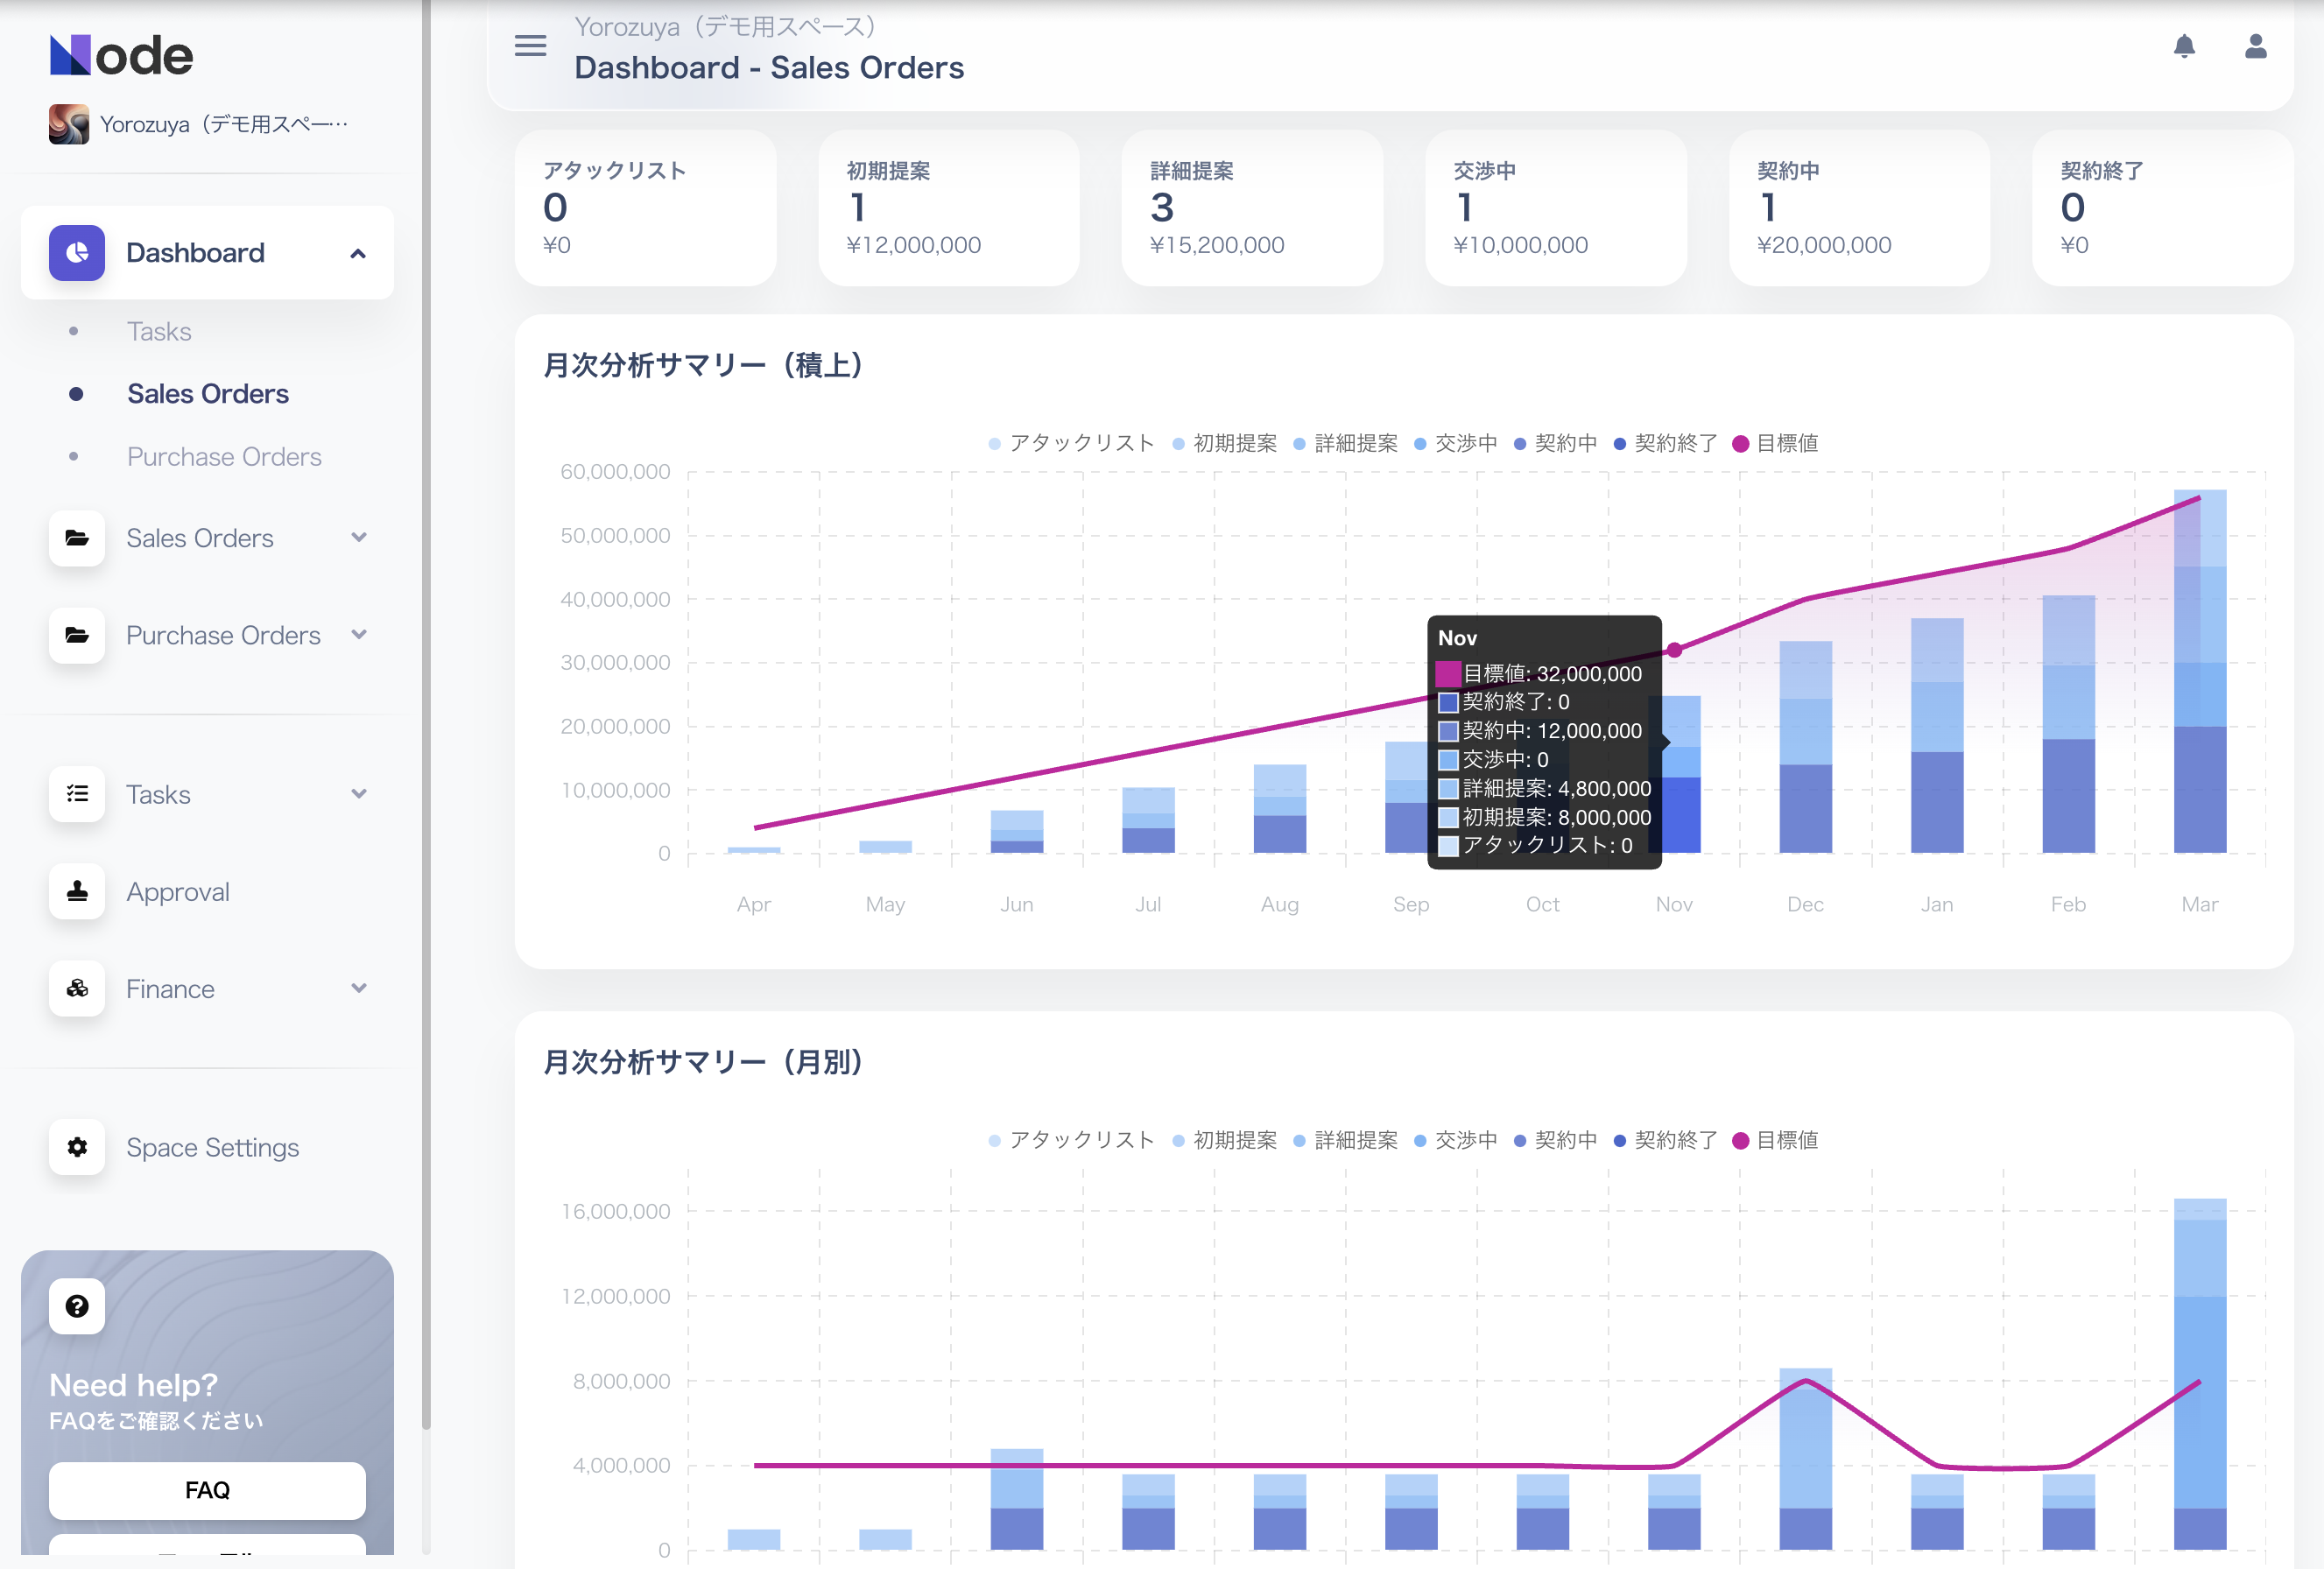Collapse the Dashboard menu chevron

click(x=358, y=254)
